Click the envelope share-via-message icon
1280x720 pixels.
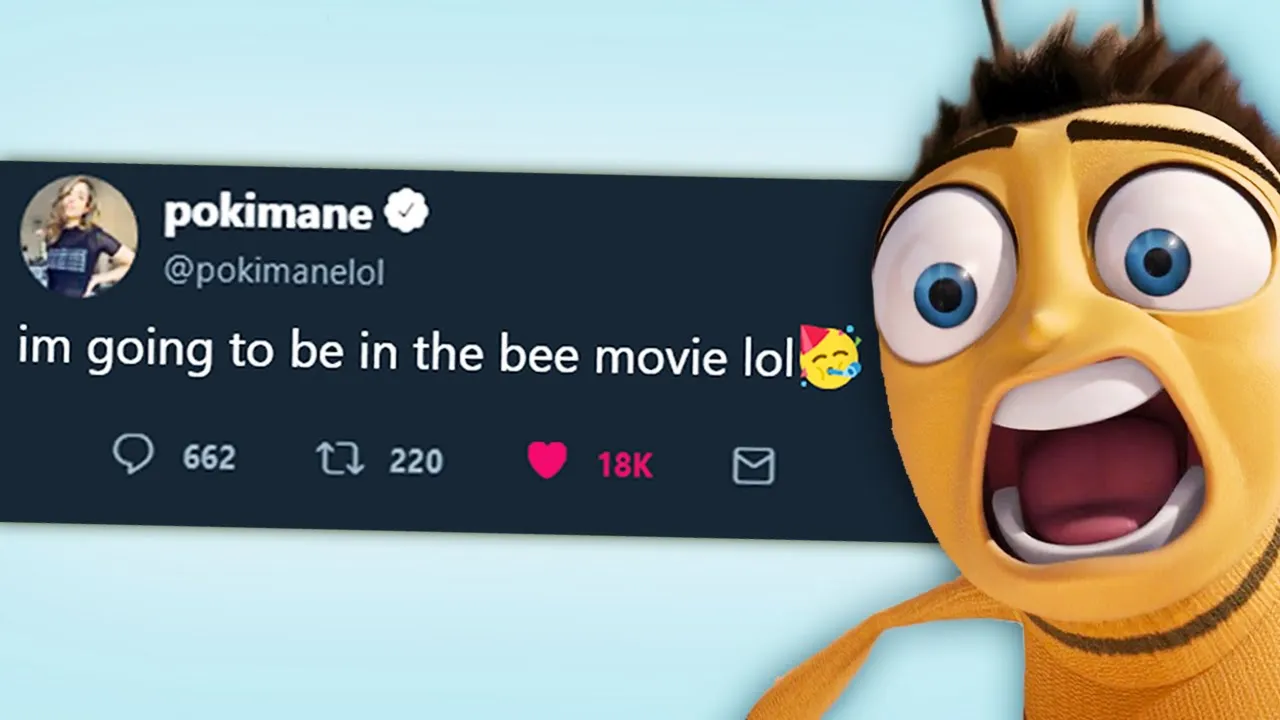click(x=753, y=466)
